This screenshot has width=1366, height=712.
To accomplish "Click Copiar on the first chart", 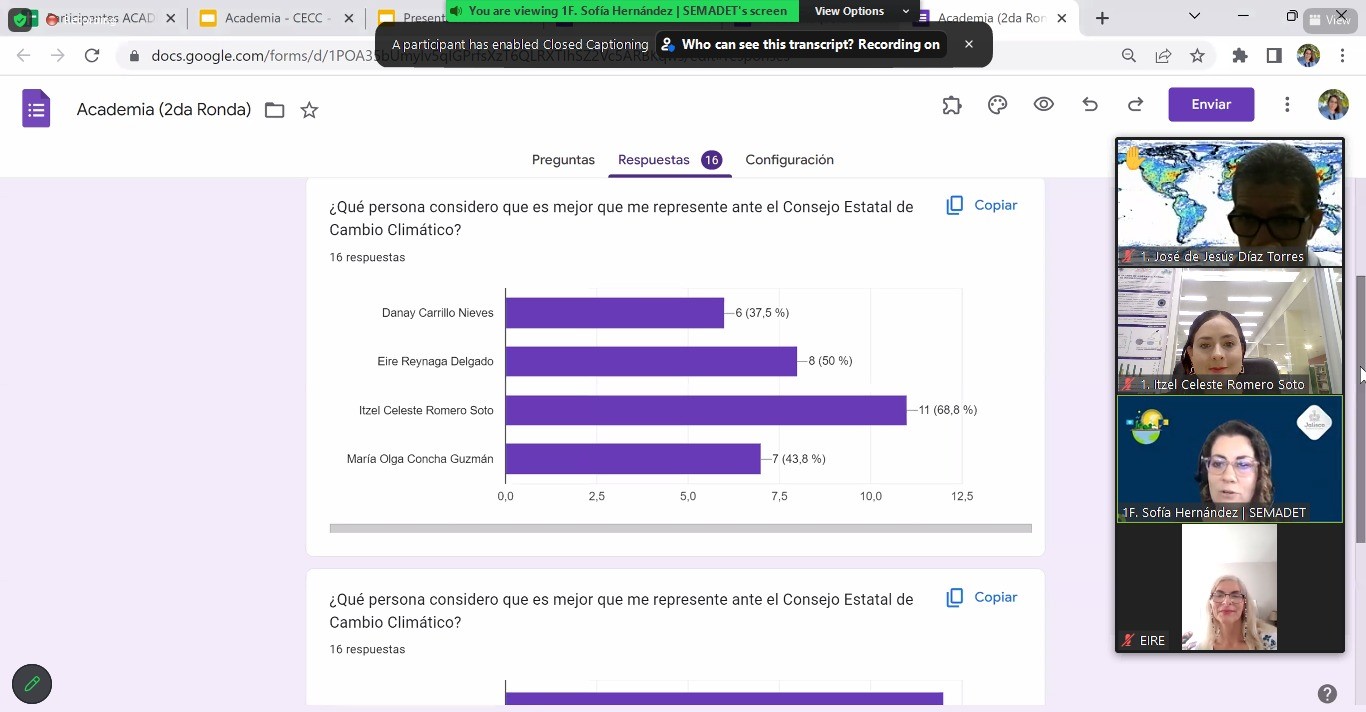I will [982, 205].
